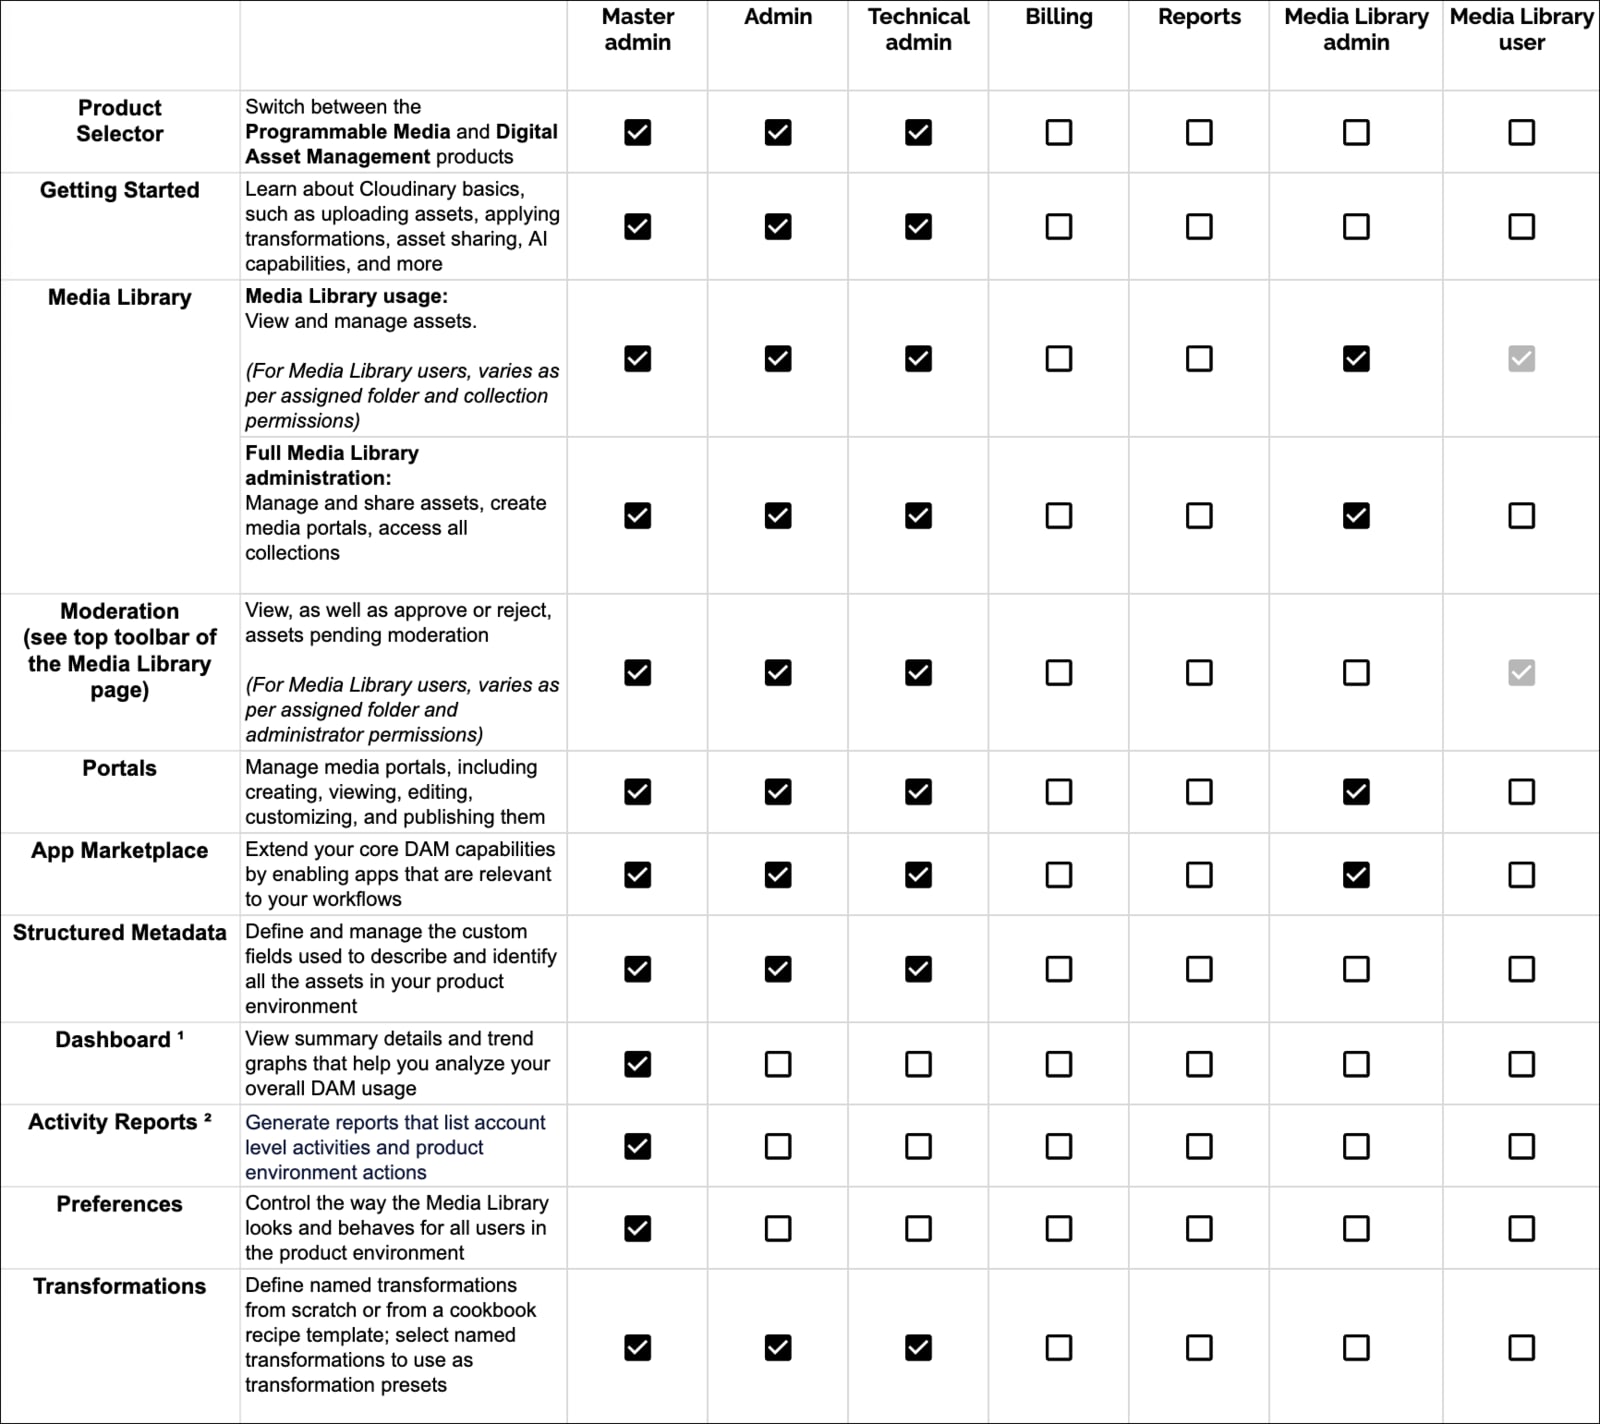The height and width of the screenshot is (1424, 1600).
Task: Click grayed Media Library user checkbox for usage
Action: pyautogui.click(x=1521, y=359)
